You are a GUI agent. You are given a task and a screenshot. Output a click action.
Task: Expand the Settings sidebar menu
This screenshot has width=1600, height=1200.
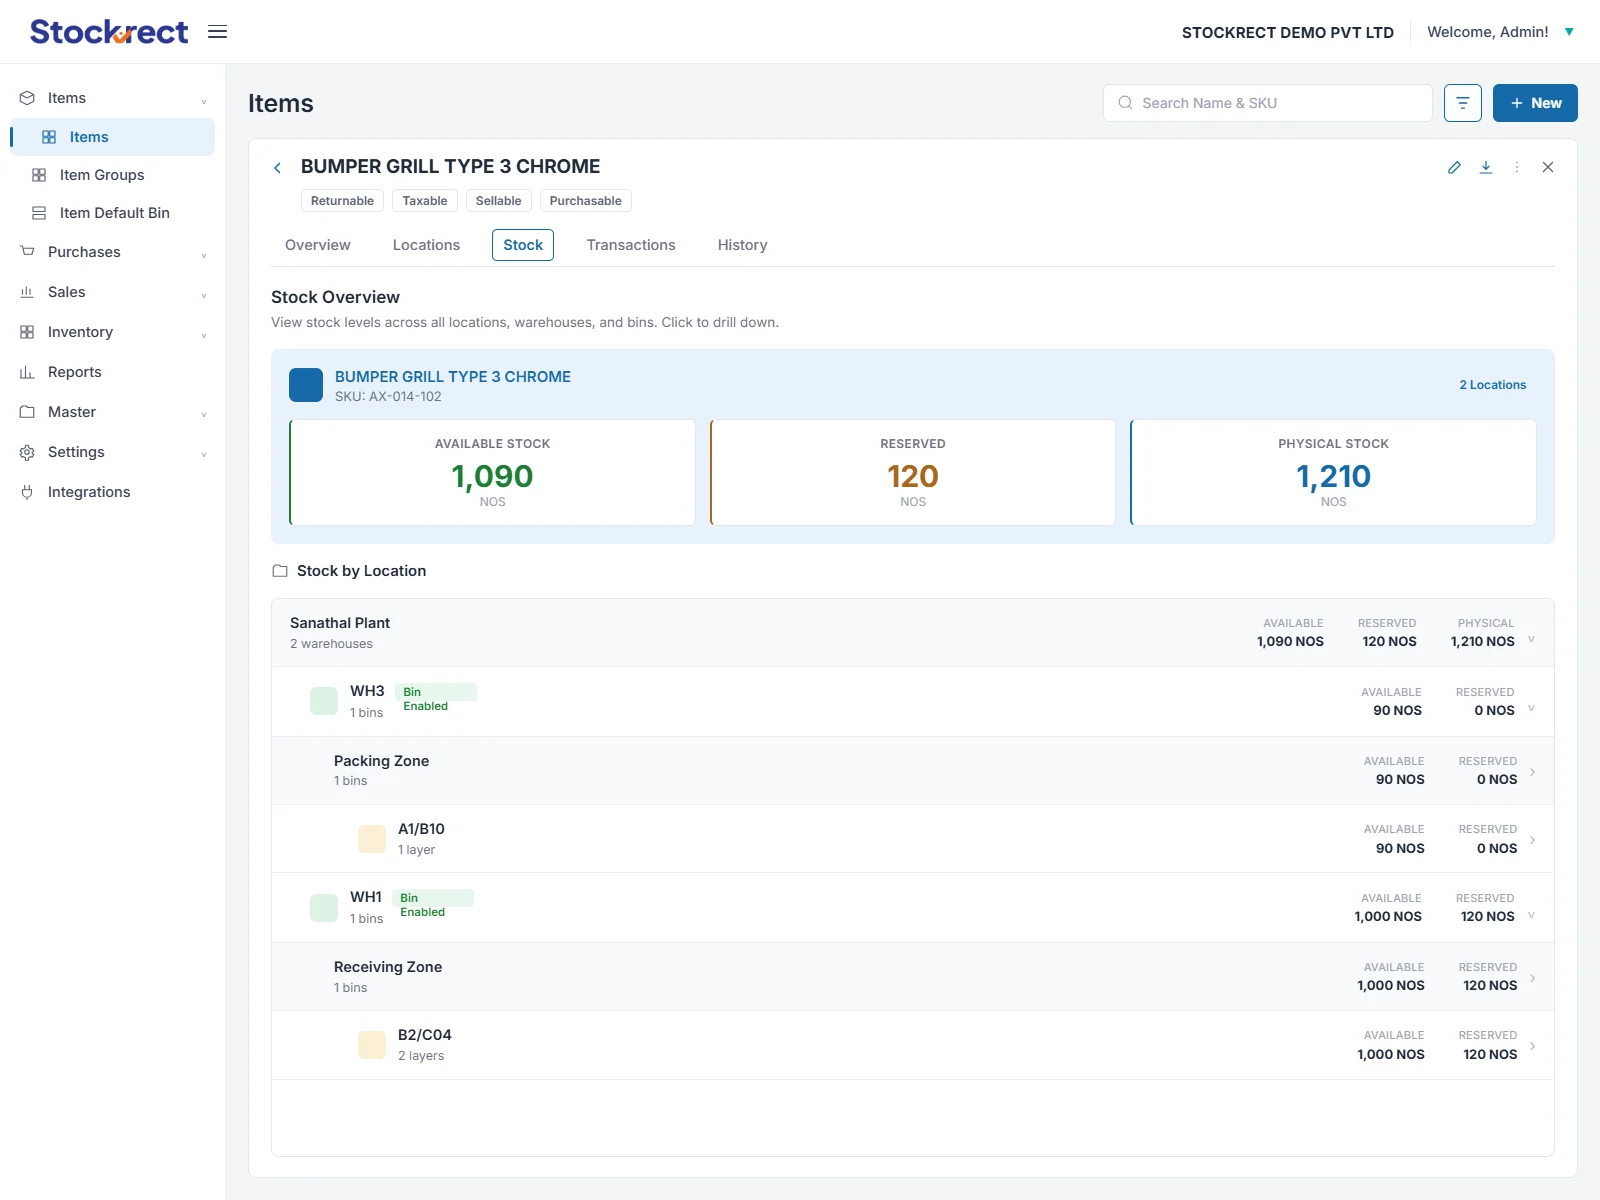[x=204, y=455]
